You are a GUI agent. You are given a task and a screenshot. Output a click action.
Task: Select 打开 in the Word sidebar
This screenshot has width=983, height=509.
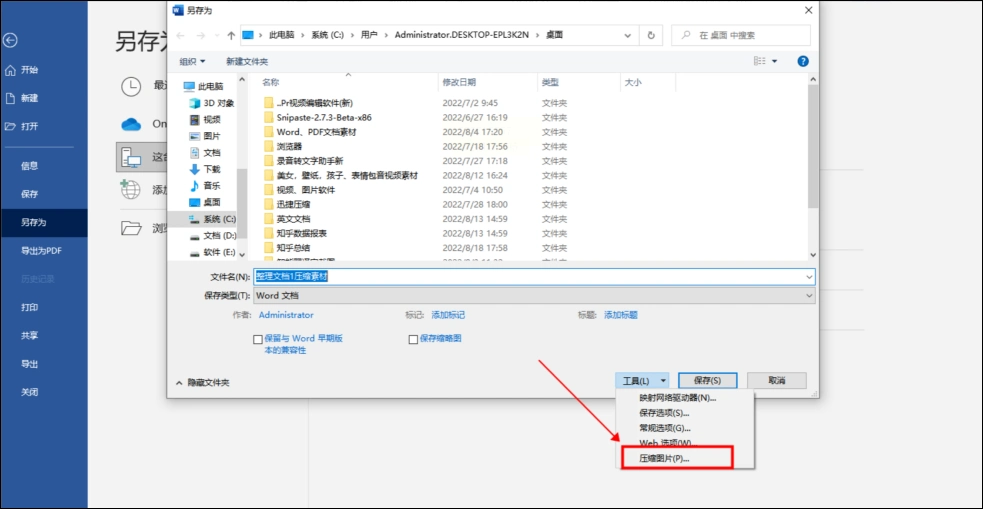(21, 126)
